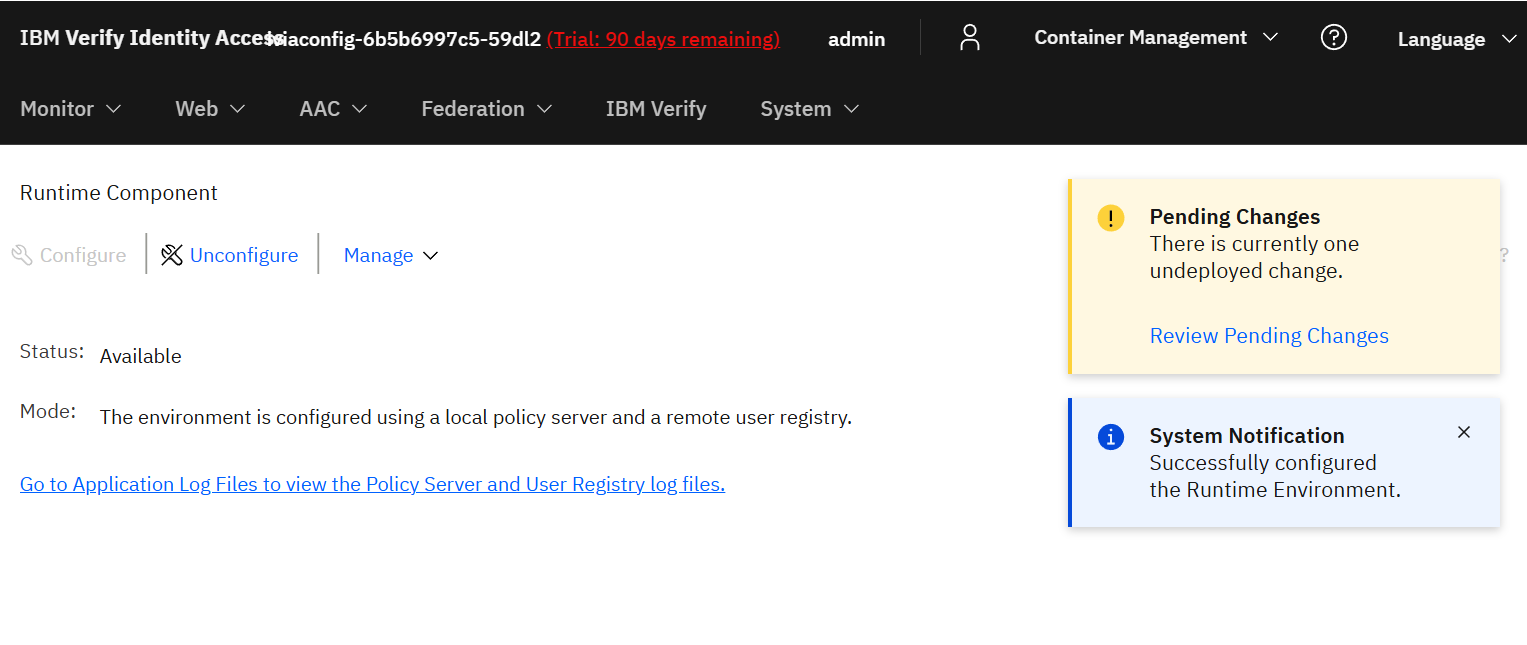Click the undeployed change message text
This screenshot has width=1527, height=645.
[x=1254, y=257]
